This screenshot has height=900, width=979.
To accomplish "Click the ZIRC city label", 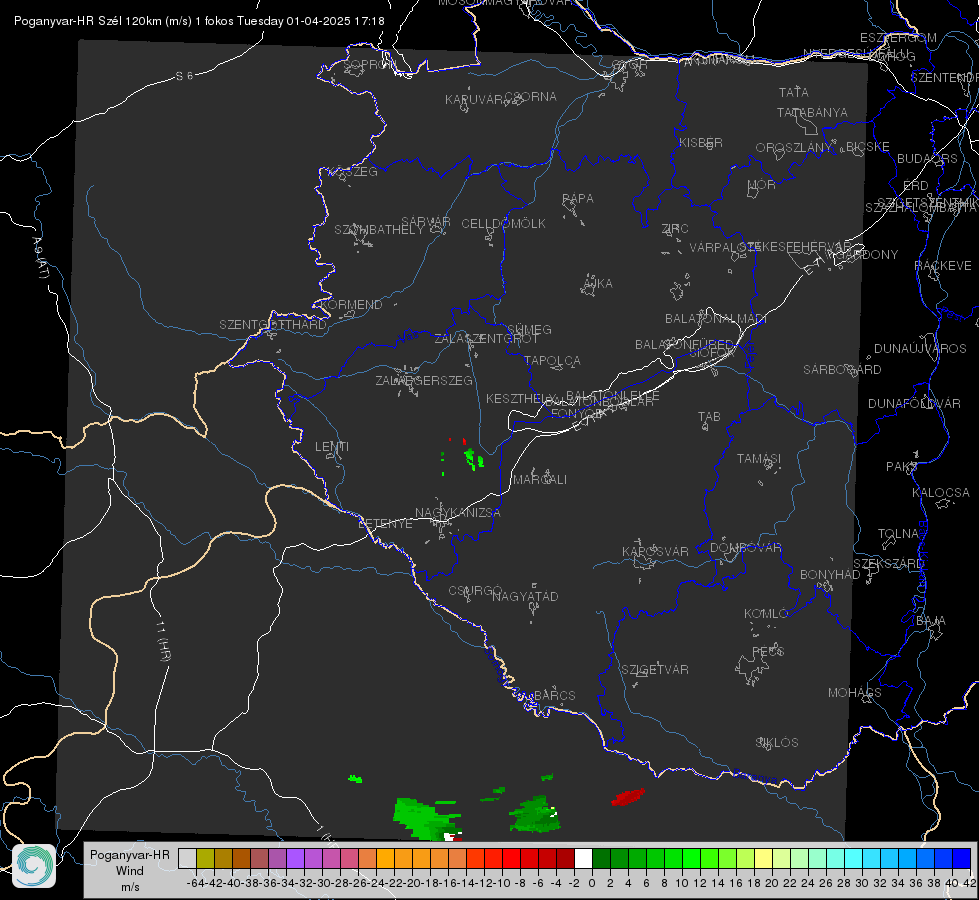I will (x=675, y=228).
